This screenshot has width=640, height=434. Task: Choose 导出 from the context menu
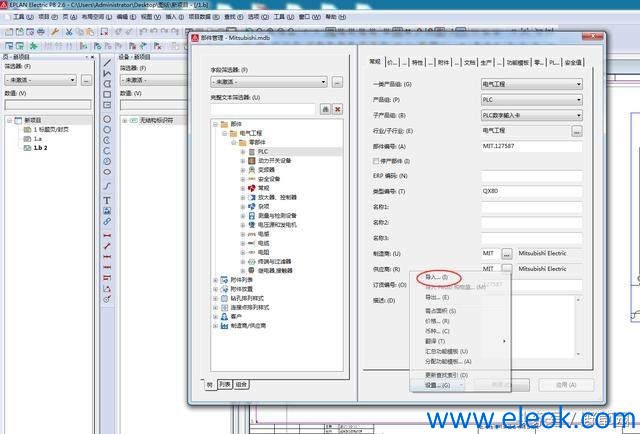coord(437,297)
